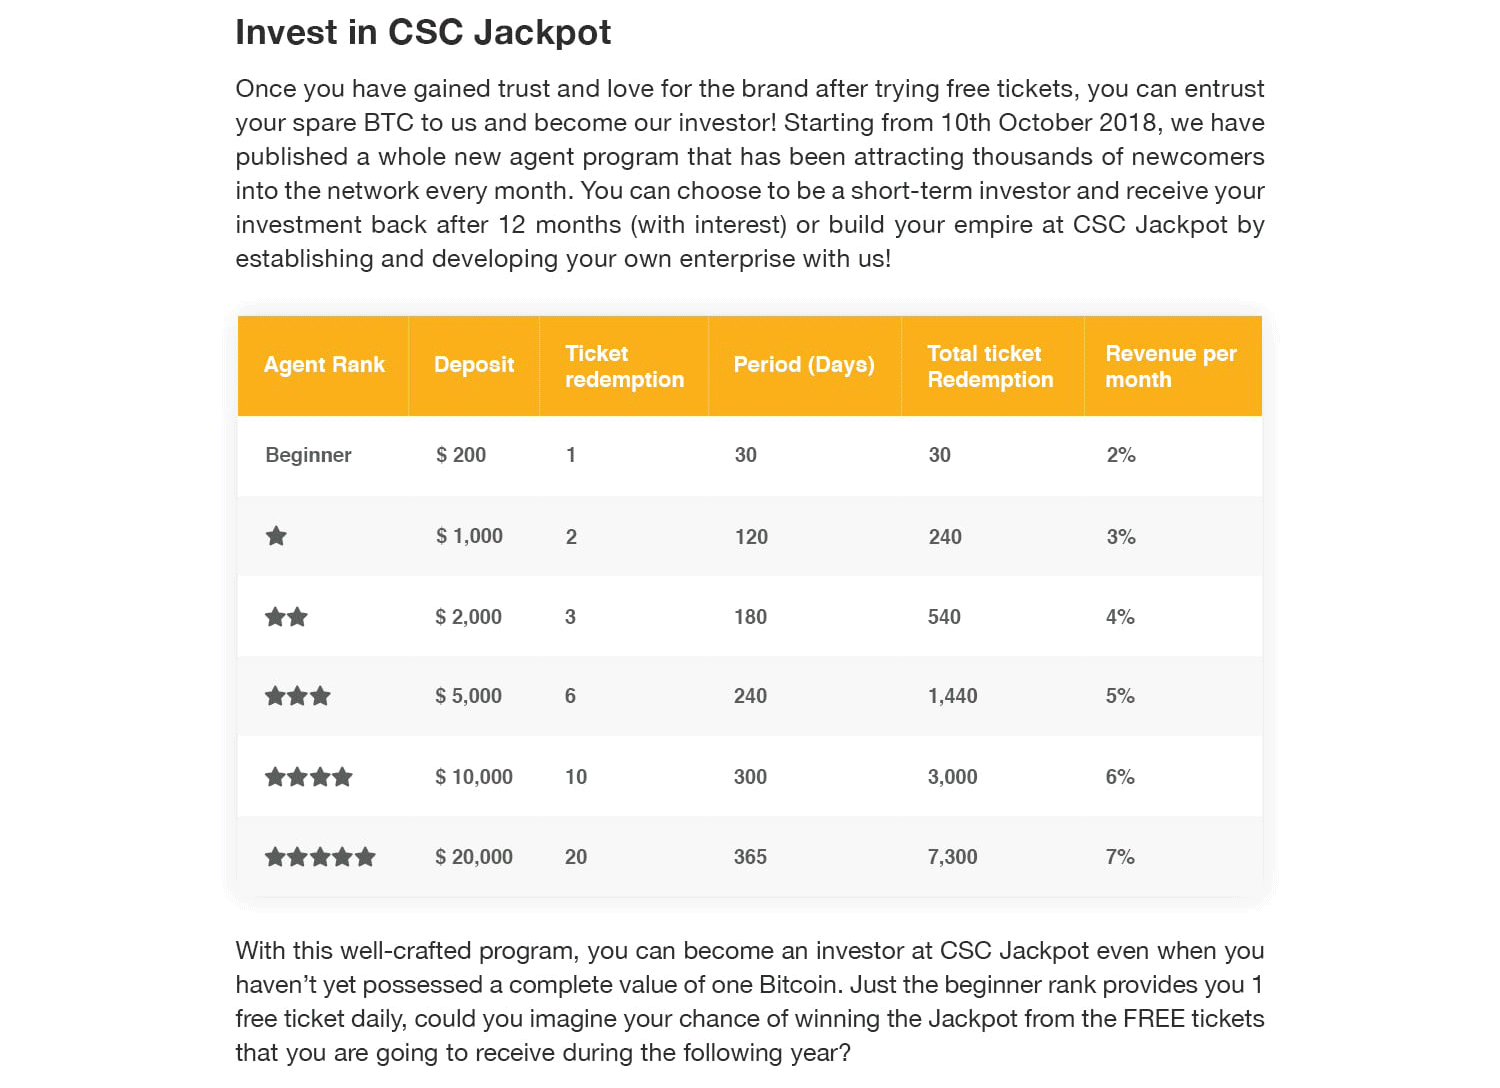Click the $ 5,000 deposit cell
Screen dimensions: 1500x1088
pyautogui.click(x=468, y=696)
